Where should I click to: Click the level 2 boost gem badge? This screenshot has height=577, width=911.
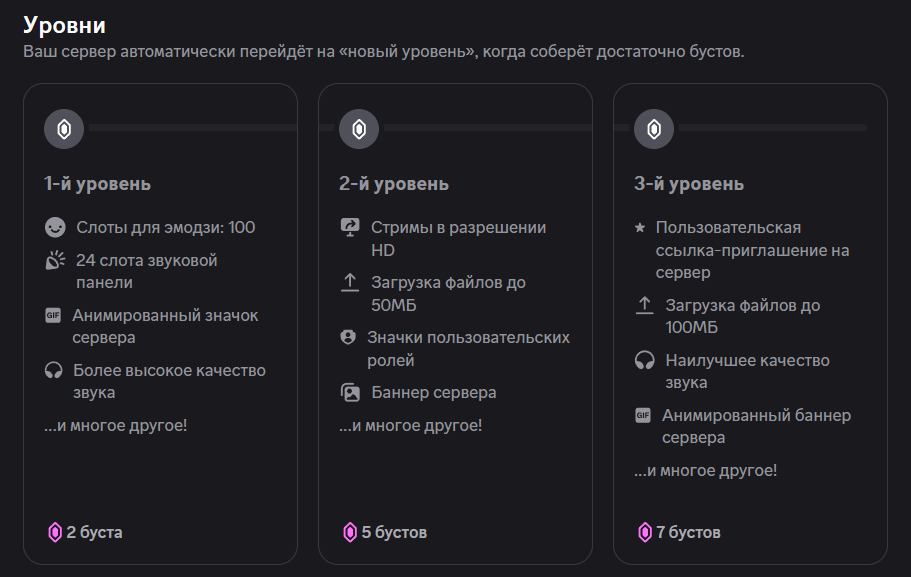tap(359, 128)
